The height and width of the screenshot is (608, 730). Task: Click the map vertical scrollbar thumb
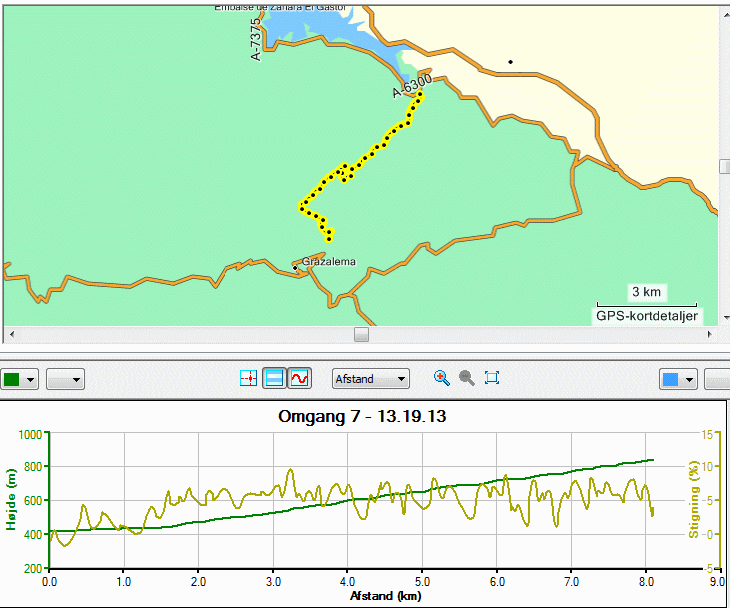pos(725,167)
